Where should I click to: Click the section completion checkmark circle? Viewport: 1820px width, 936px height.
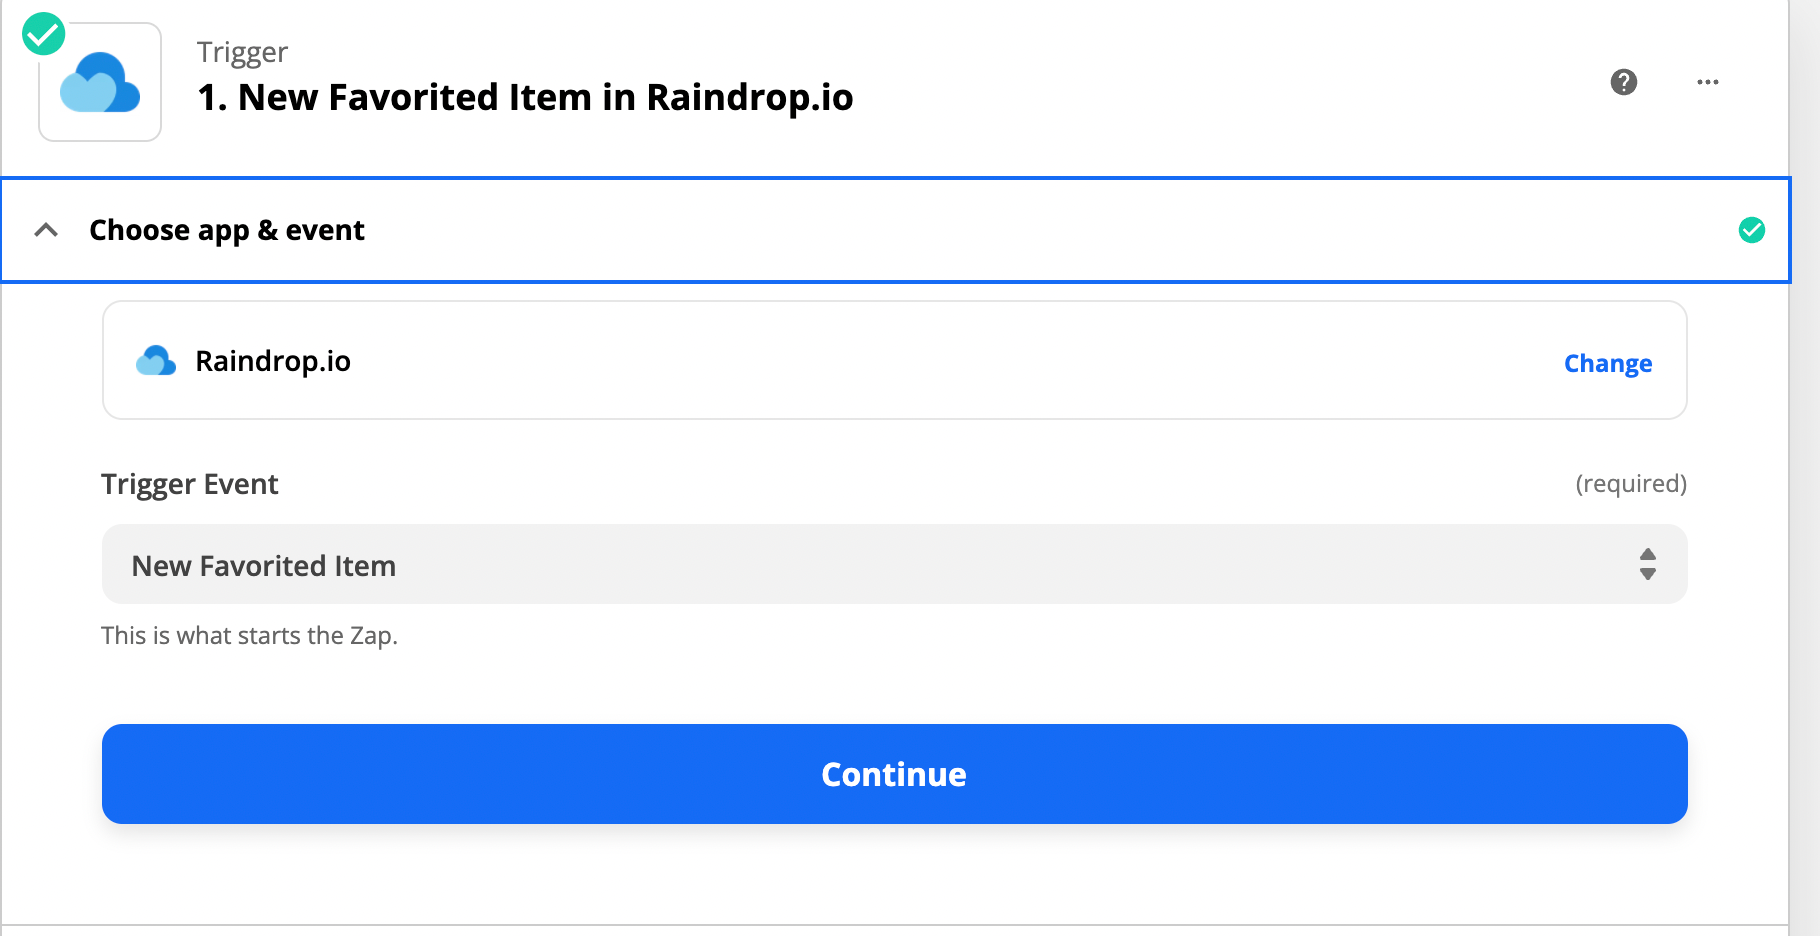pos(1752,231)
